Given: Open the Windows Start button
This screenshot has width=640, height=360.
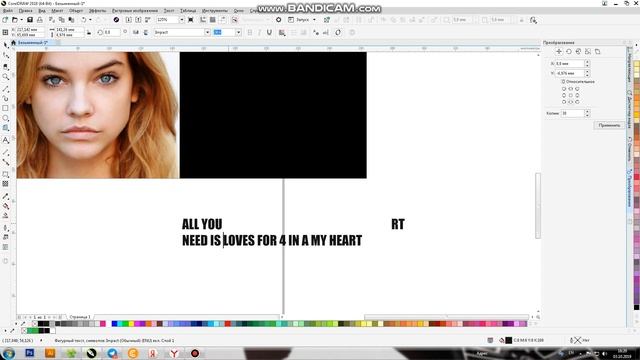Looking at the screenshot, I should (x=8, y=353).
